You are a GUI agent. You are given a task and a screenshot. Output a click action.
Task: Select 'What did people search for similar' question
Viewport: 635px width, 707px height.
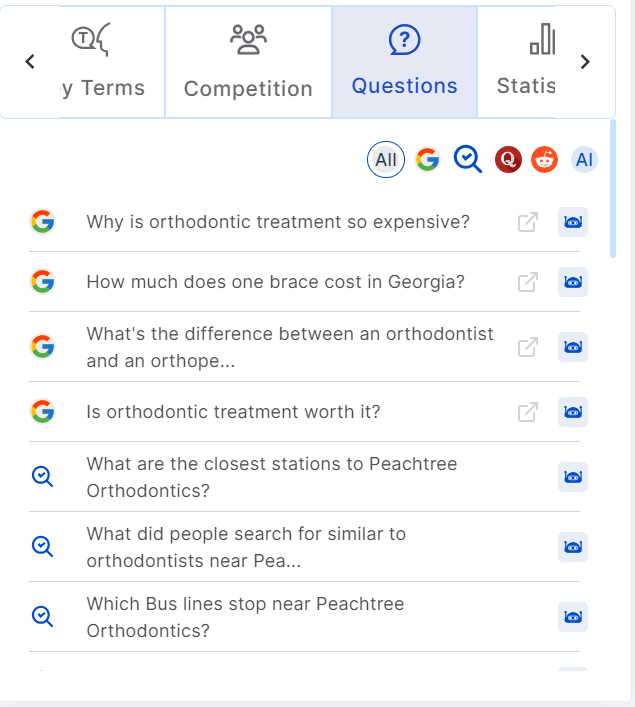(246, 547)
